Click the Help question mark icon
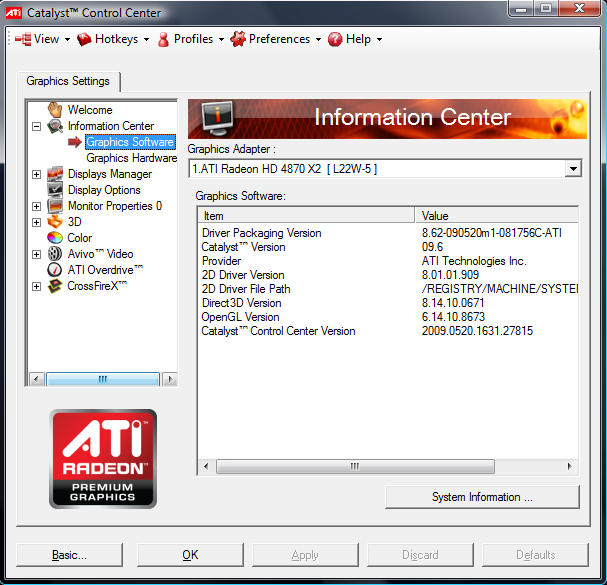Viewport: 607px width, 585px height. 335,39
